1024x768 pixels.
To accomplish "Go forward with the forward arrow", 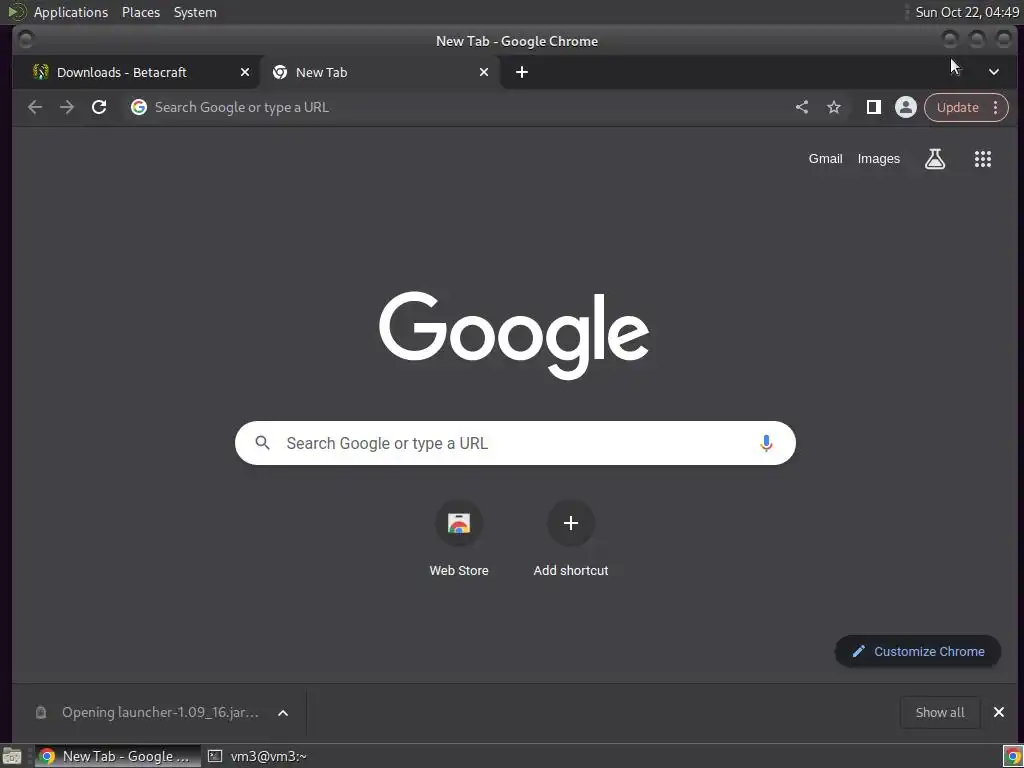I will point(67,107).
